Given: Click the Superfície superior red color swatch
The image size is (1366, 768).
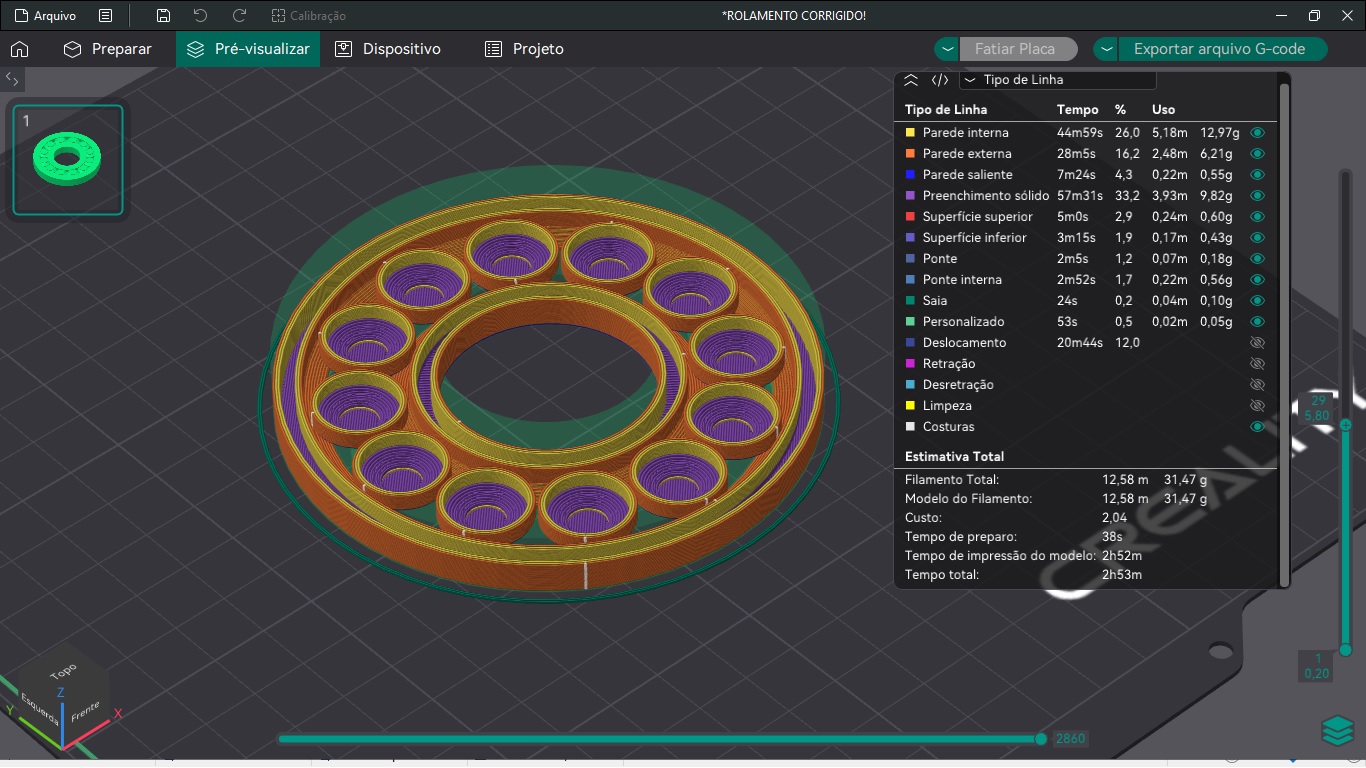Looking at the screenshot, I should click(x=910, y=217).
